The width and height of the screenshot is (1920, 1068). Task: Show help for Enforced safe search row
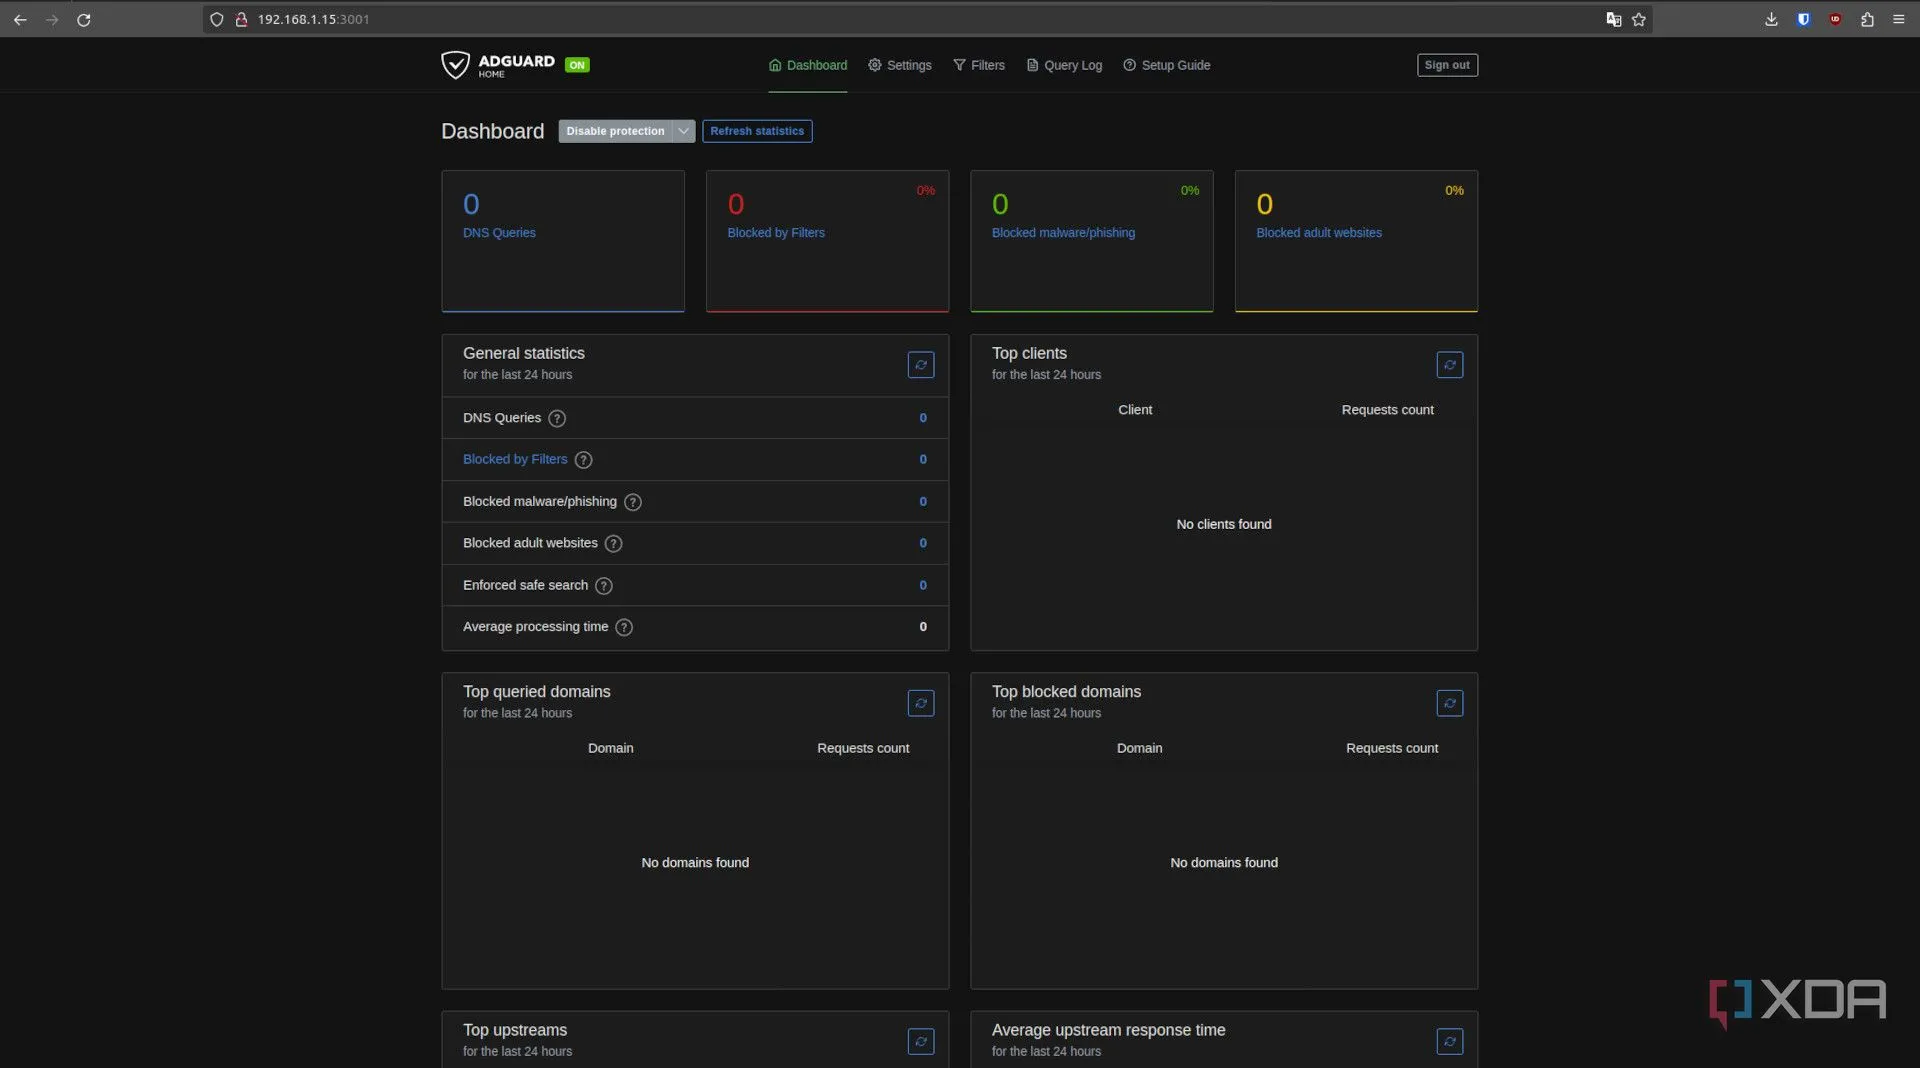point(604,586)
